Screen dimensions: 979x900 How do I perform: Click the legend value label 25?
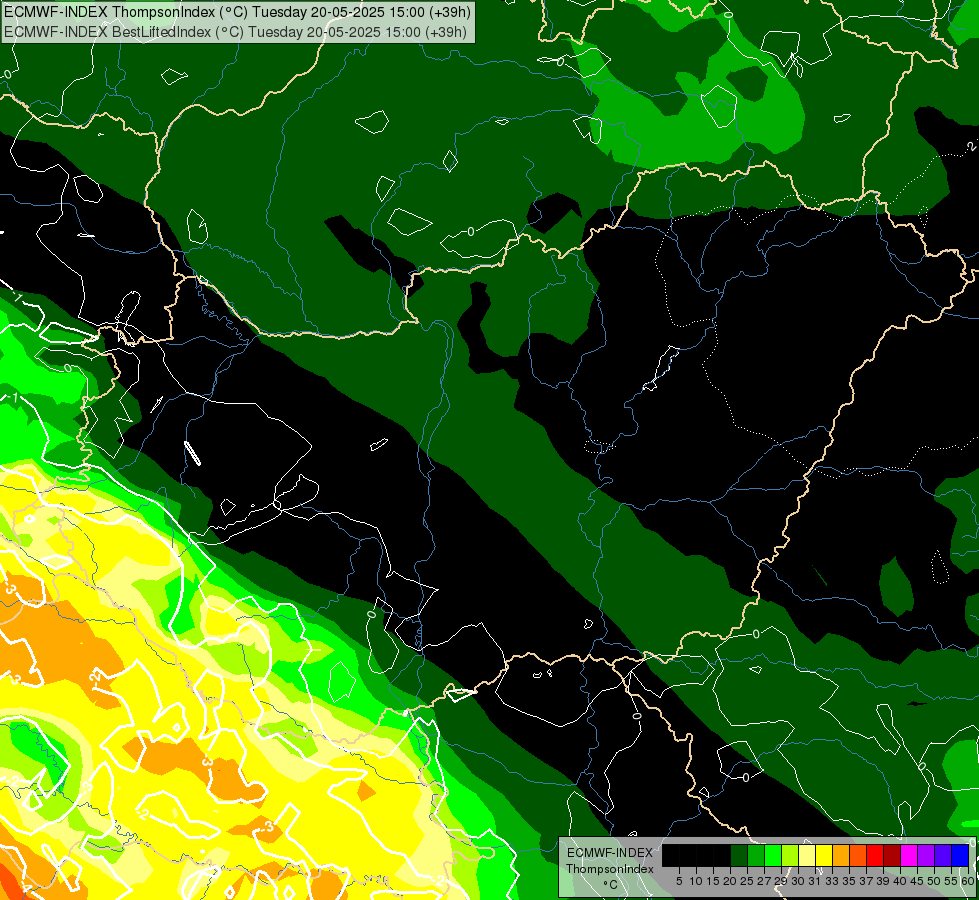pos(747,881)
